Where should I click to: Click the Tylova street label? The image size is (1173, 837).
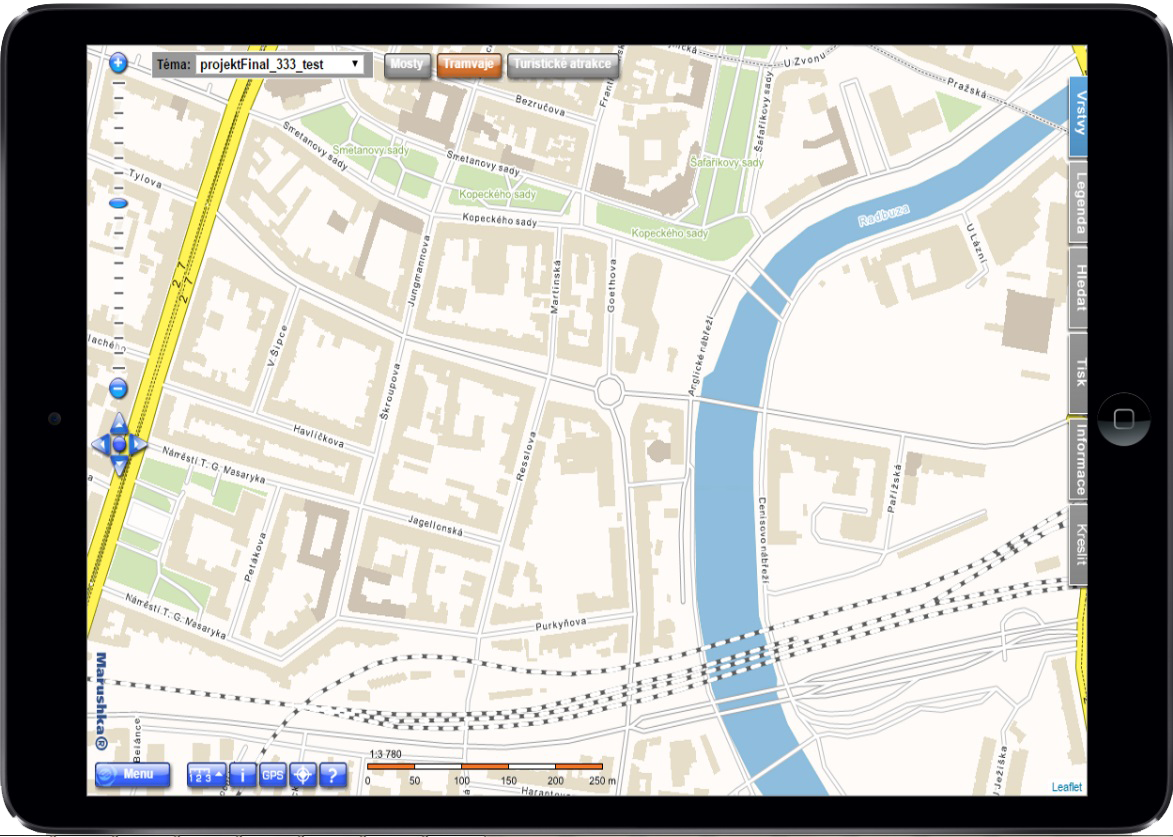(145, 178)
